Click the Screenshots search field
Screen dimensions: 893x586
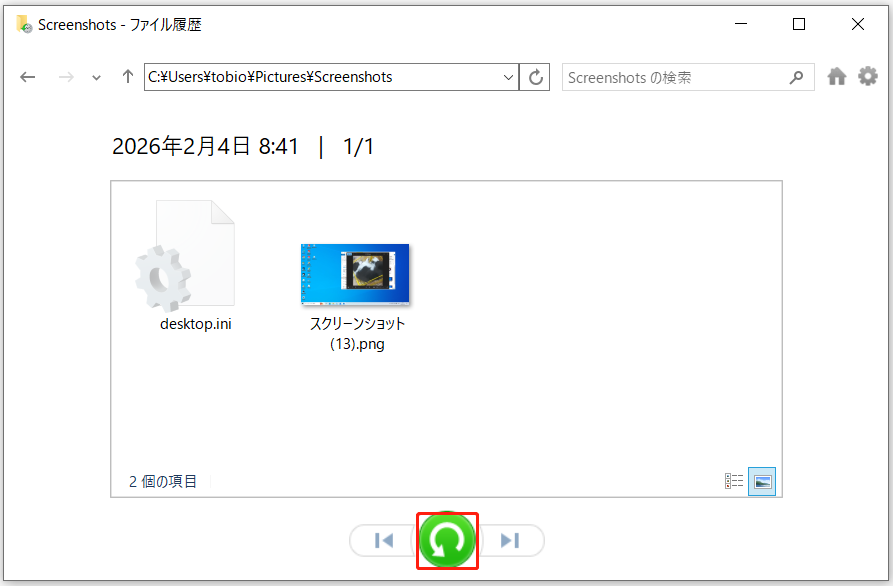click(677, 77)
